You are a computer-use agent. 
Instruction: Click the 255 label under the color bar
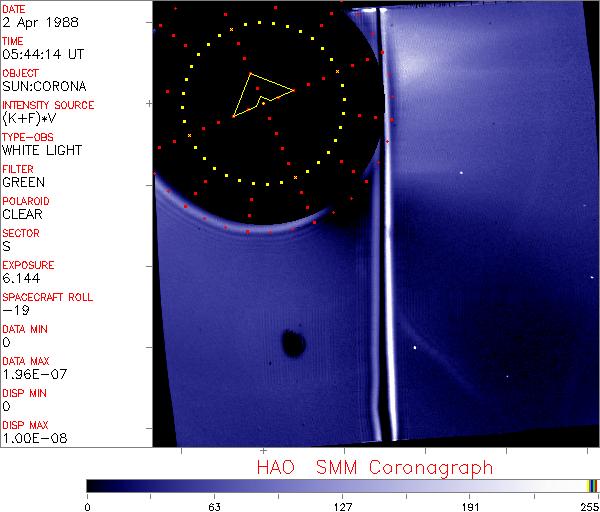coord(588,505)
